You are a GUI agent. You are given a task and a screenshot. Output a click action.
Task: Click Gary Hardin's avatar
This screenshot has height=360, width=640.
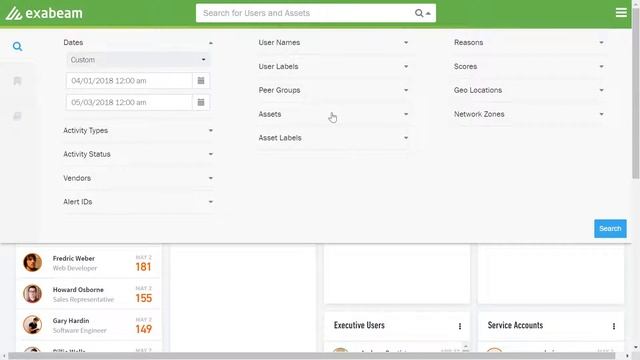coord(32,325)
